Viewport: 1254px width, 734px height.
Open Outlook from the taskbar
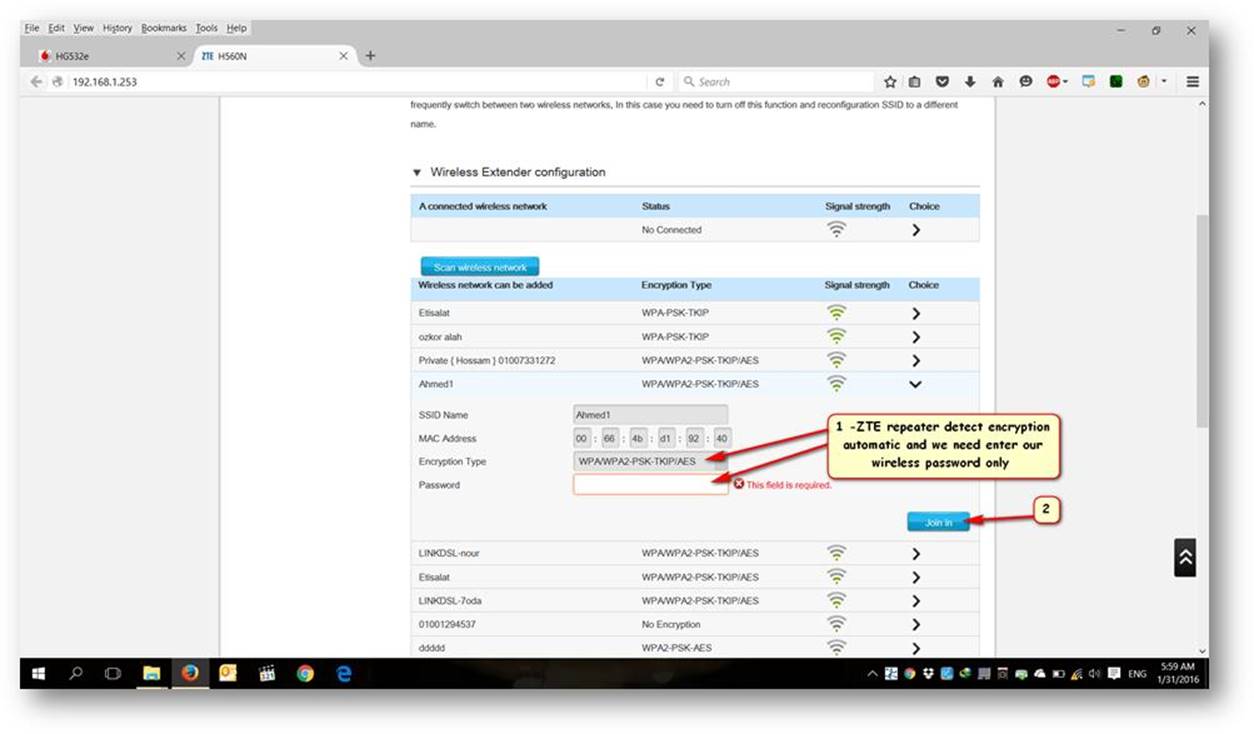(x=228, y=674)
